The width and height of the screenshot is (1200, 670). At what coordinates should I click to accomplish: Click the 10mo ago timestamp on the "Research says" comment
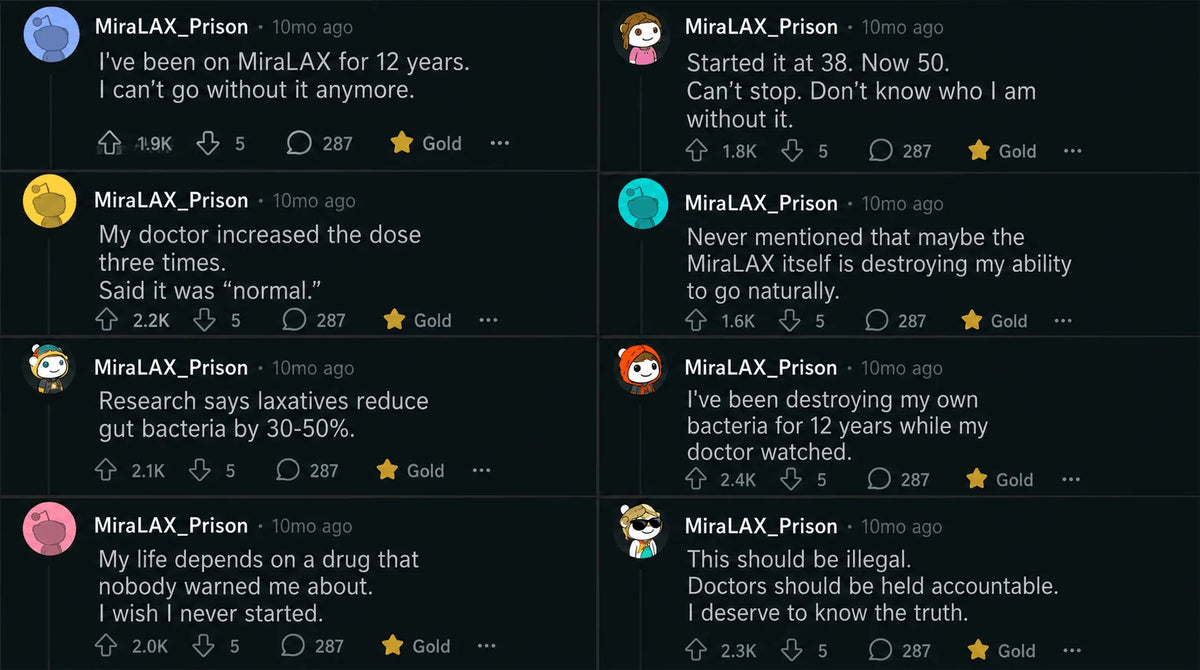tap(313, 368)
